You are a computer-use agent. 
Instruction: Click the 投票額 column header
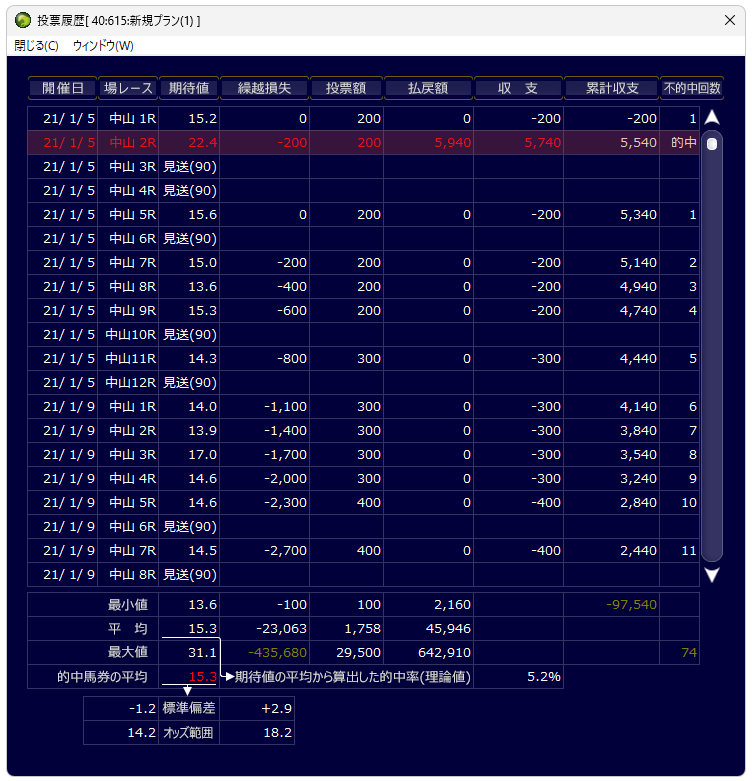click(x=346, y=88)
